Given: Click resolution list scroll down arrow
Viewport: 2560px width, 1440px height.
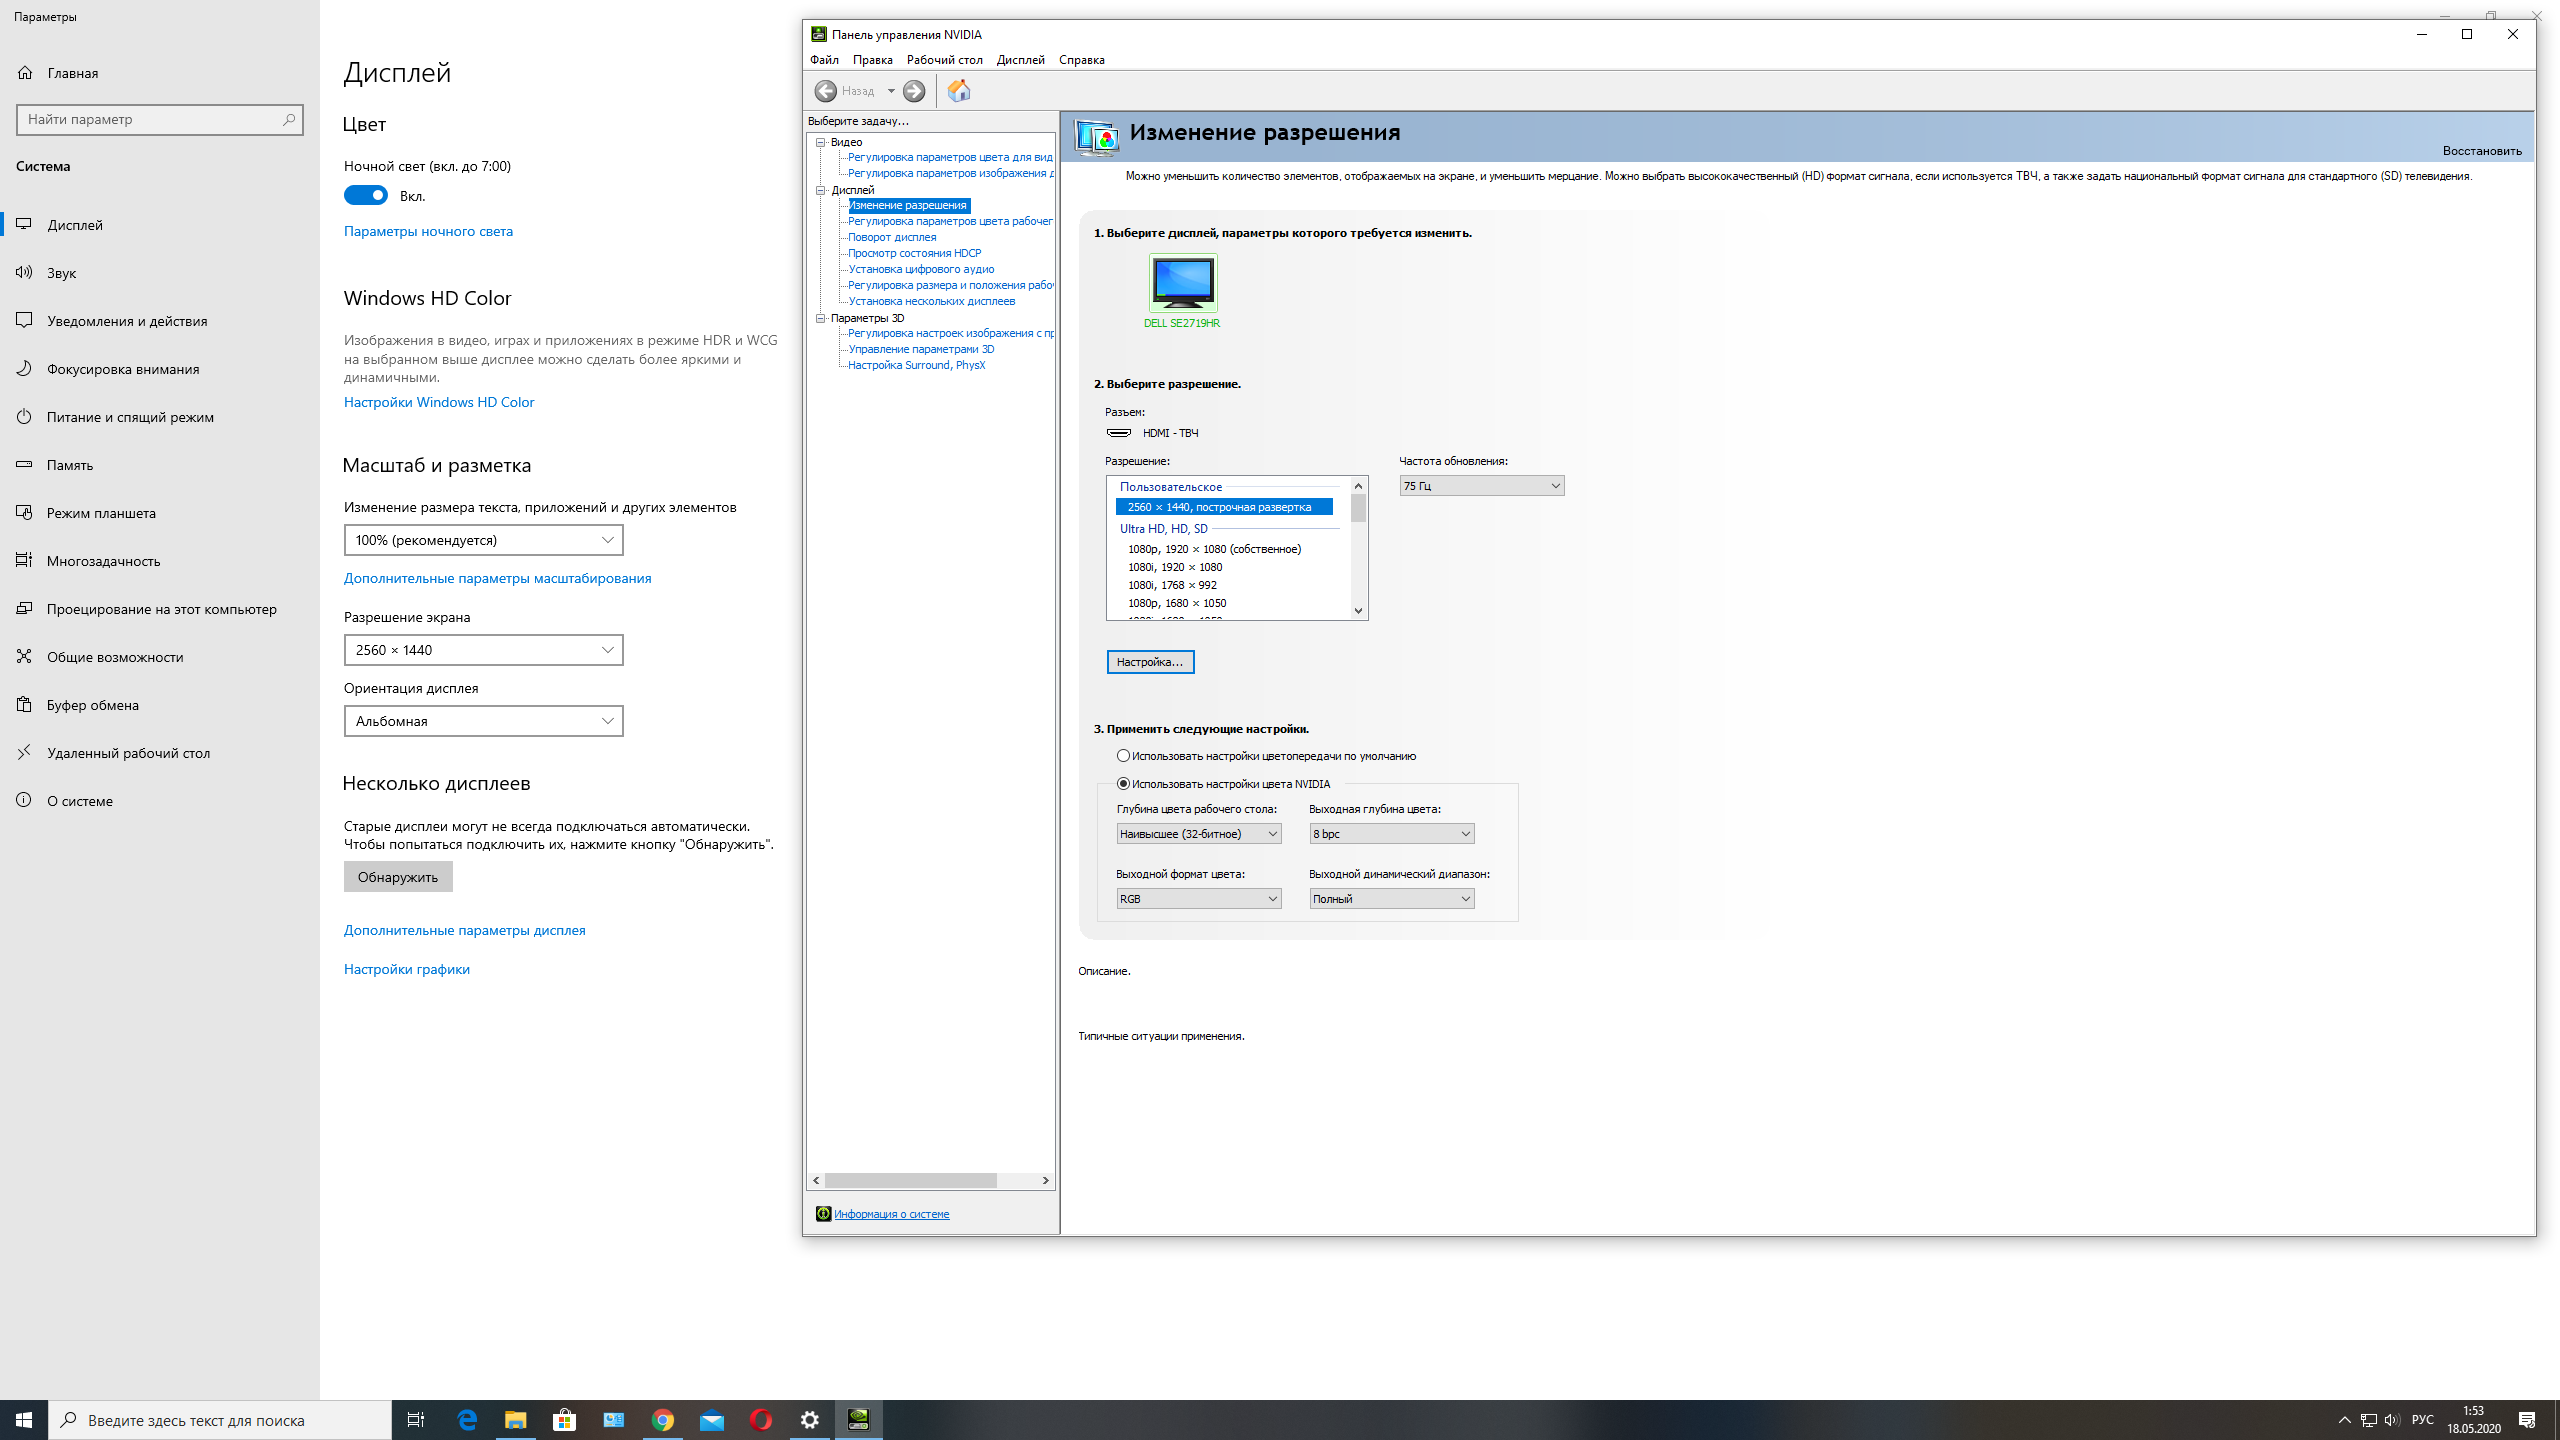Looking at the screenshot, I should pos(1358,611).
